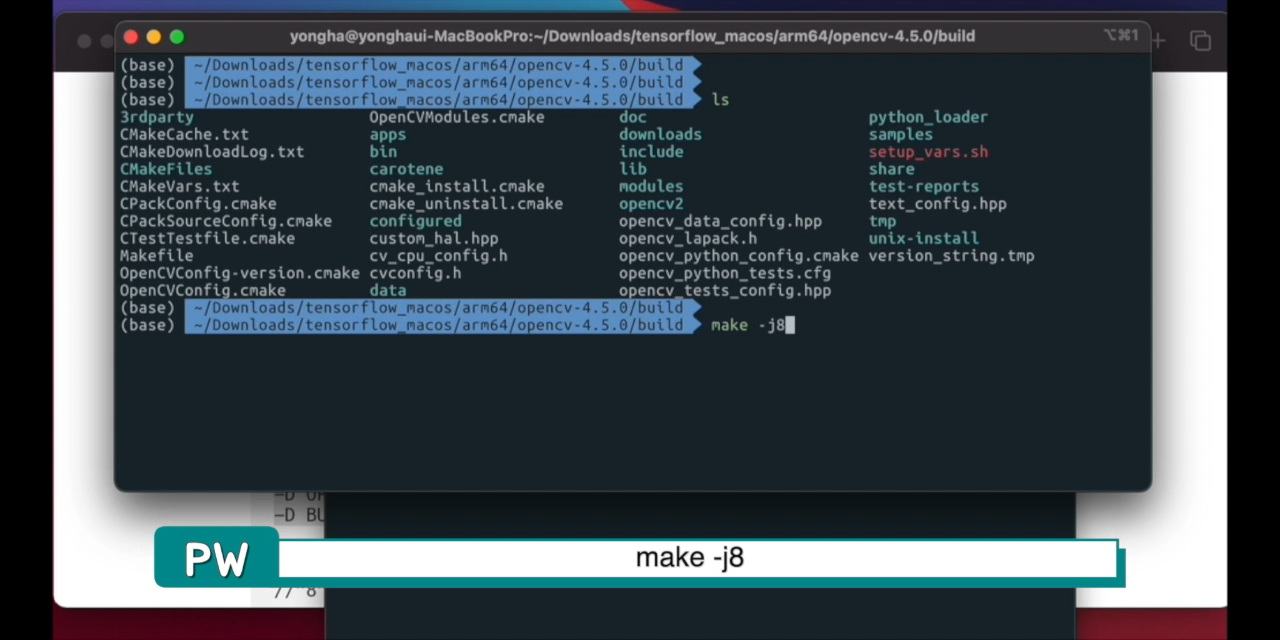Click the 'version_string.tmp' file name
This screenshot has height=640, width=1280.
[x=951, y=256]
